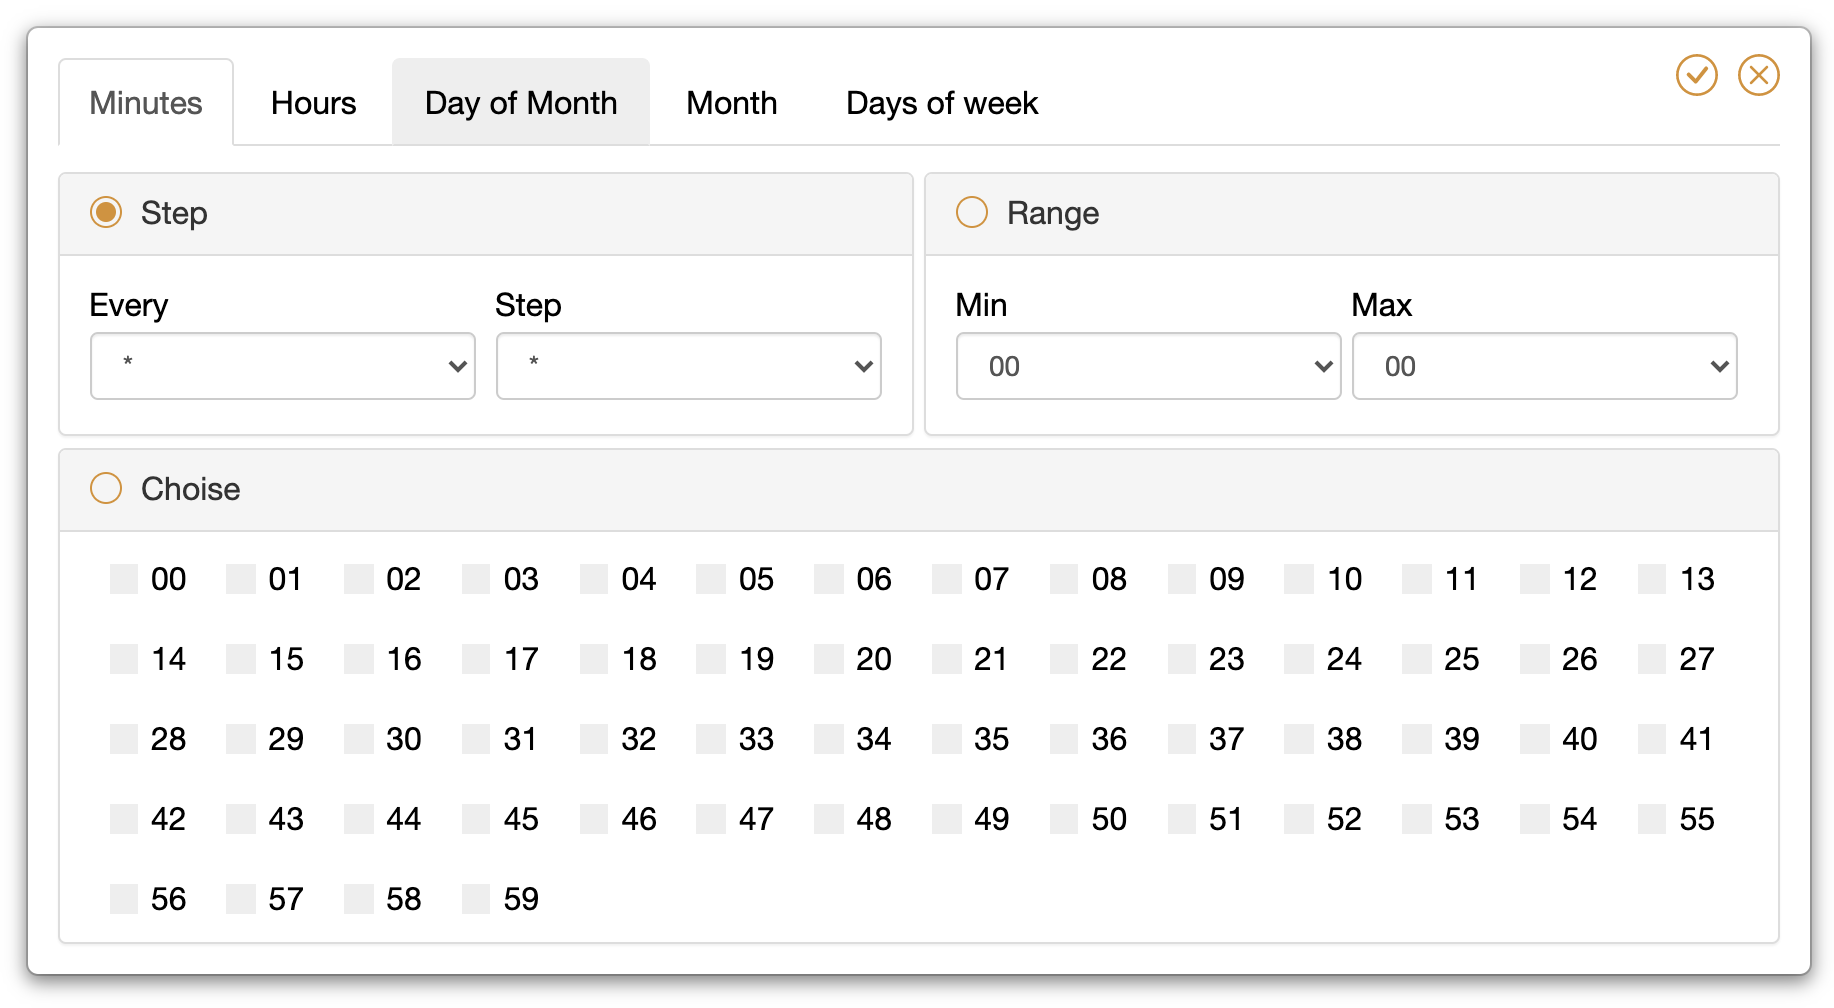Select the Minutes tab
This screenshot has height=1008, width=1834.
click(146, 103)
